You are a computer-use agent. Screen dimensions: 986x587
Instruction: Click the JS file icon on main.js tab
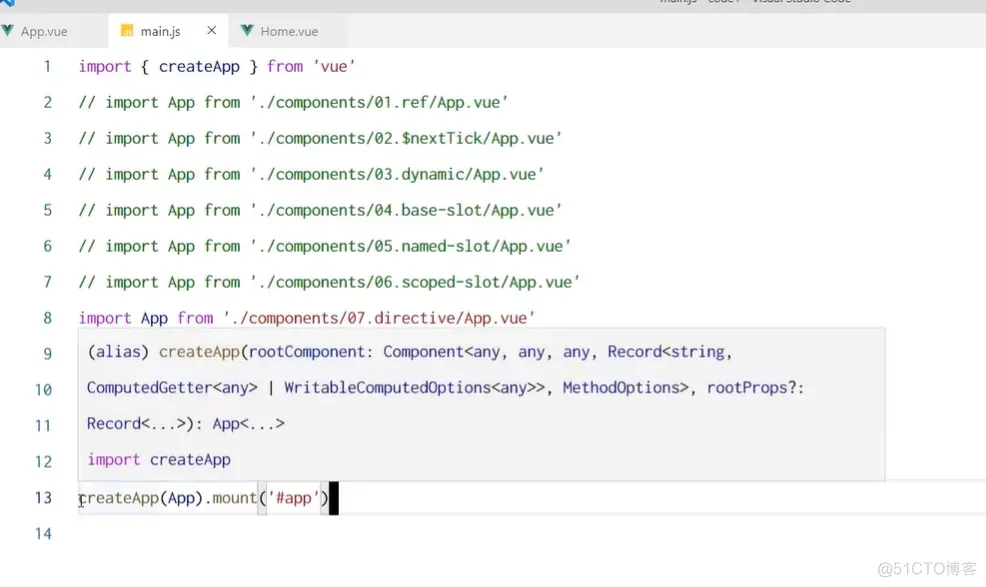coord(127,31)
